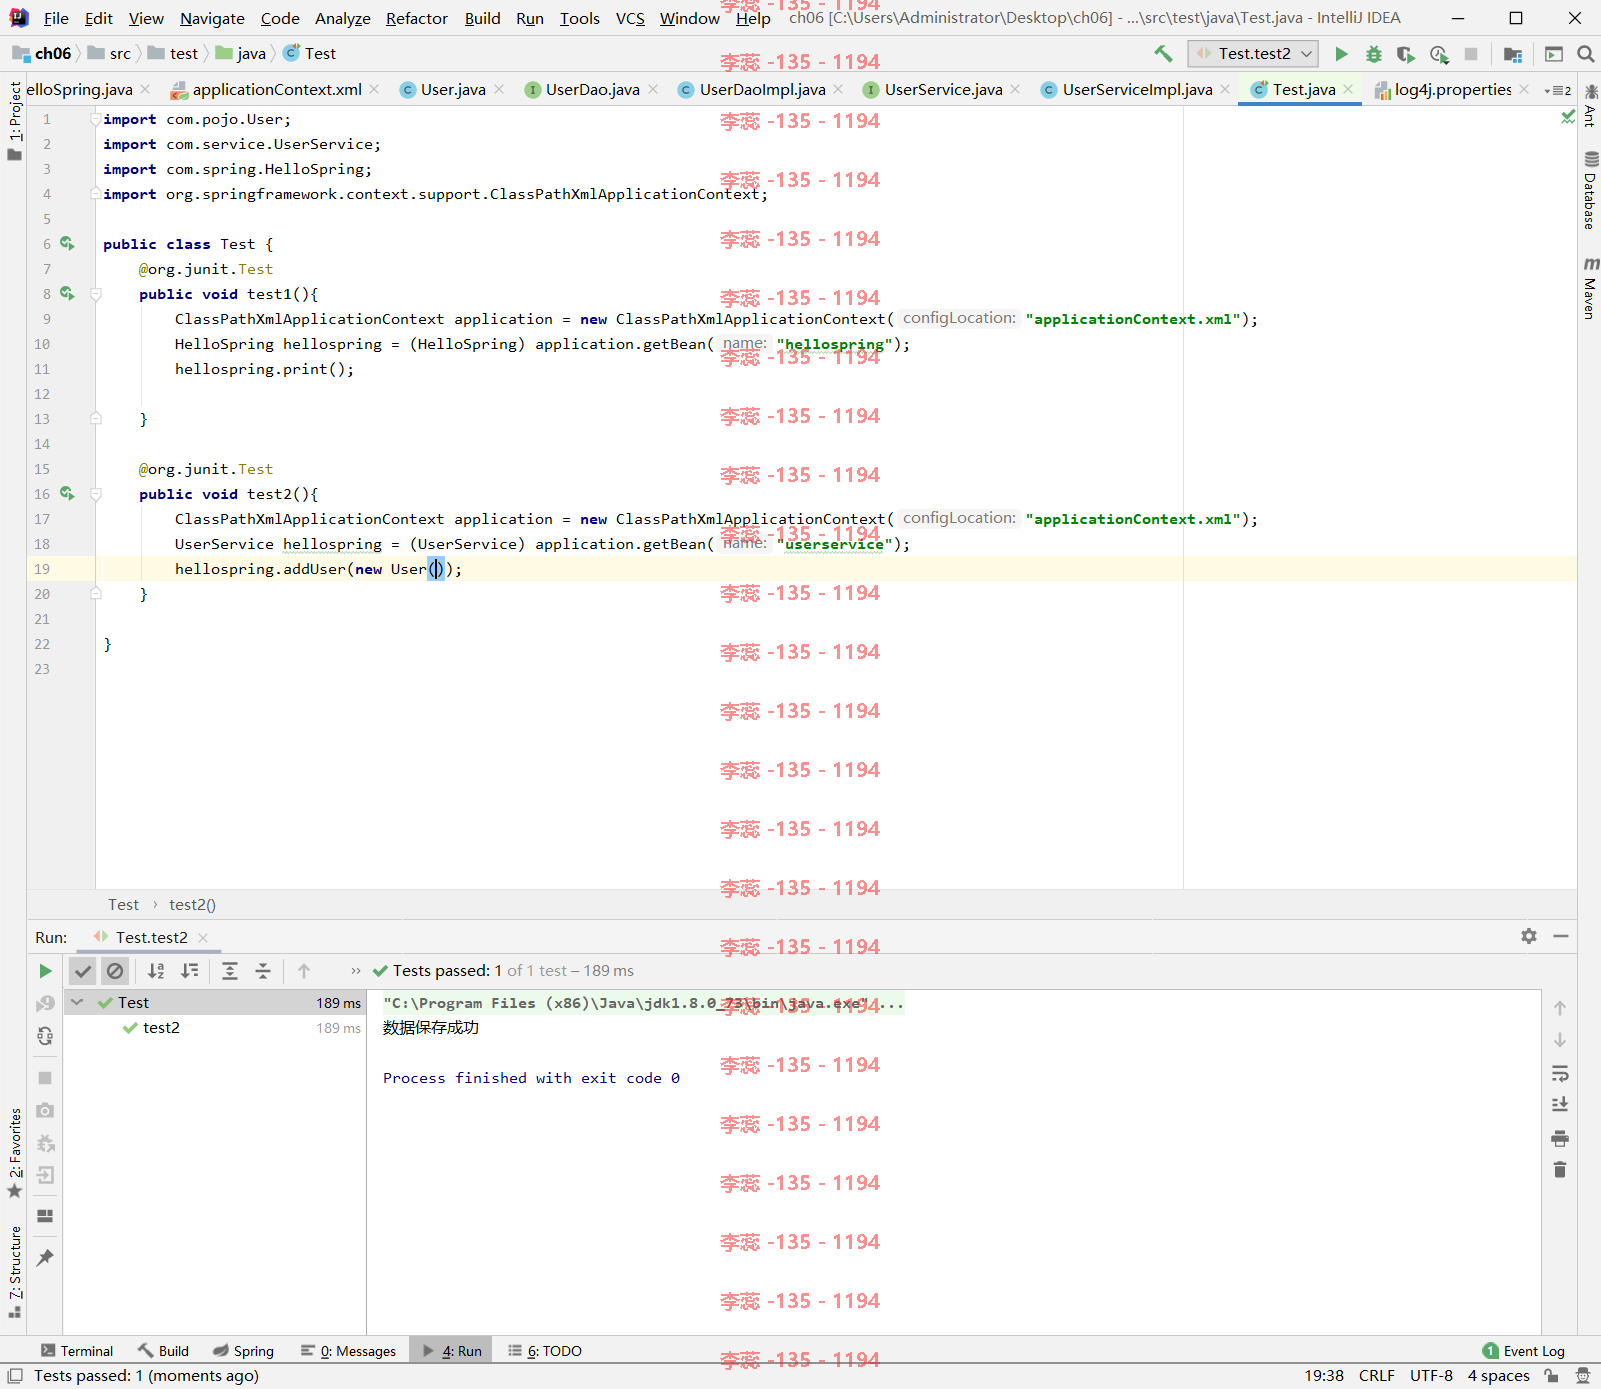The width and height of the screenshot is (1601, 1389).
Task: Click the stop icon in top toolbar
Action: point(1471,54)
